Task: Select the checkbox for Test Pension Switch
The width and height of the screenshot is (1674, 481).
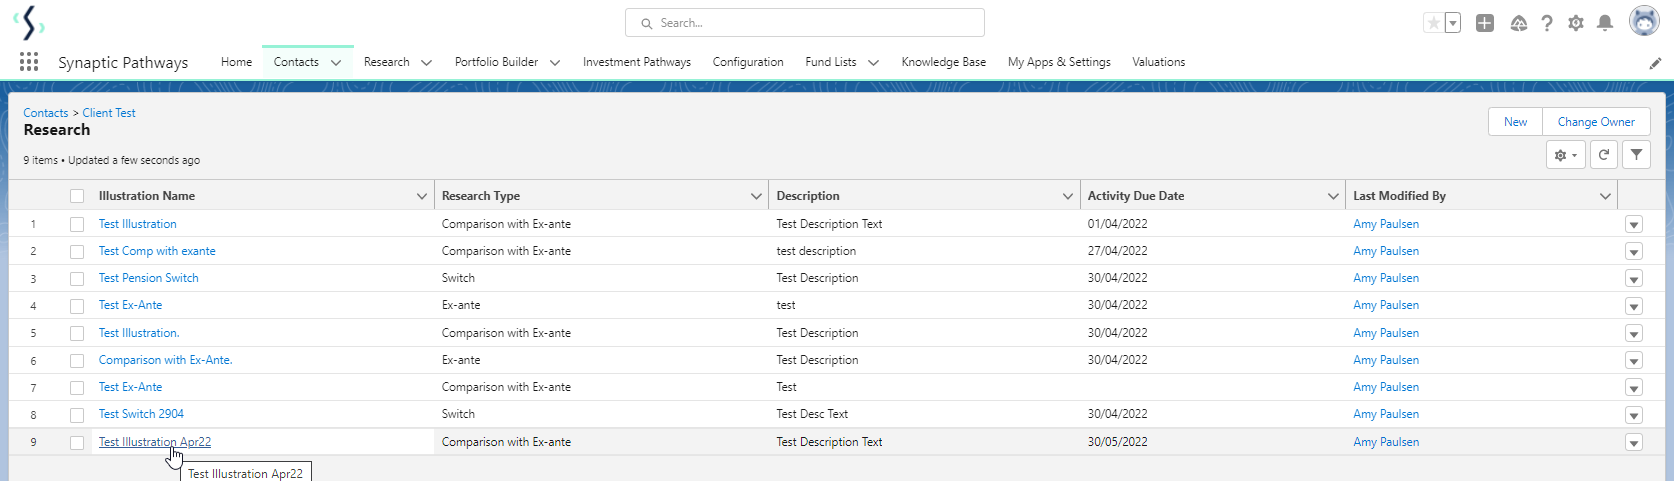Action: [77, 279]
